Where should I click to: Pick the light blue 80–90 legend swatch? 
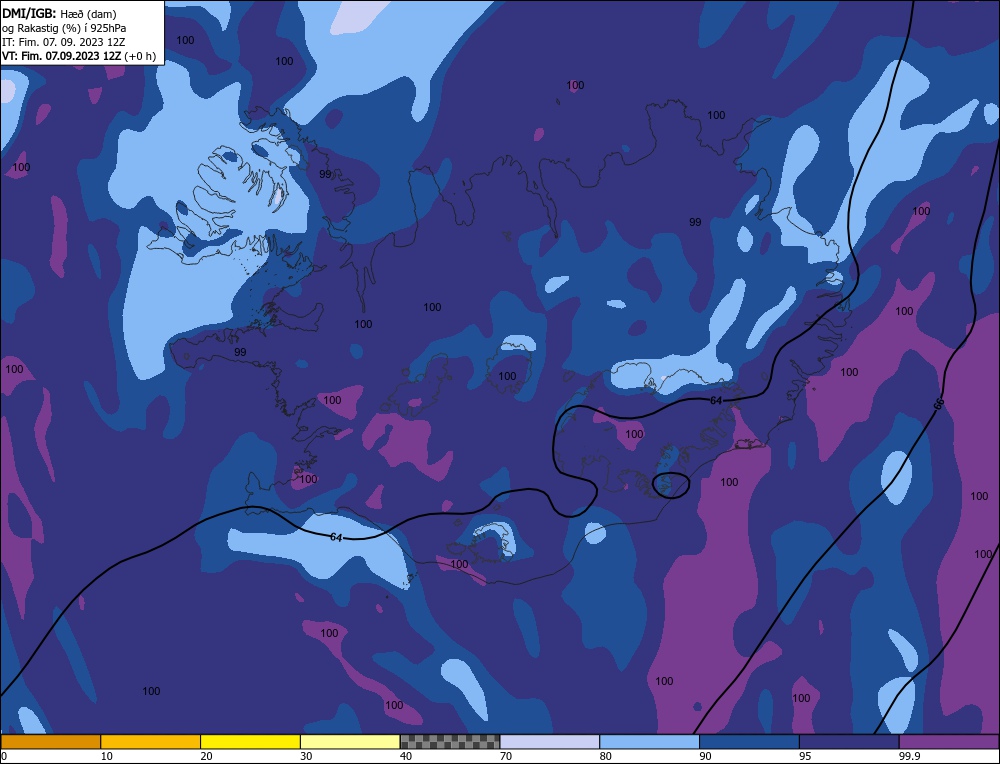(x=650, y=742)
